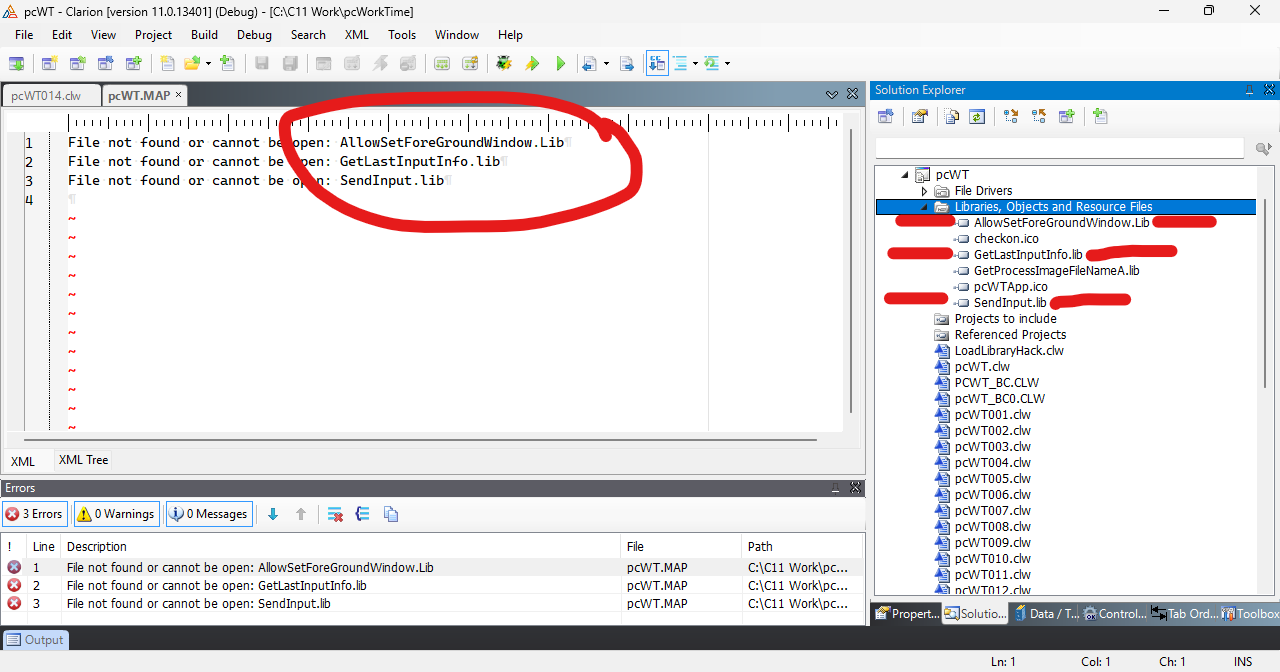The height and width of the screenshot is (672, 1280).
Task: Click the Path column header in Errors
Action: coord(802,546)
